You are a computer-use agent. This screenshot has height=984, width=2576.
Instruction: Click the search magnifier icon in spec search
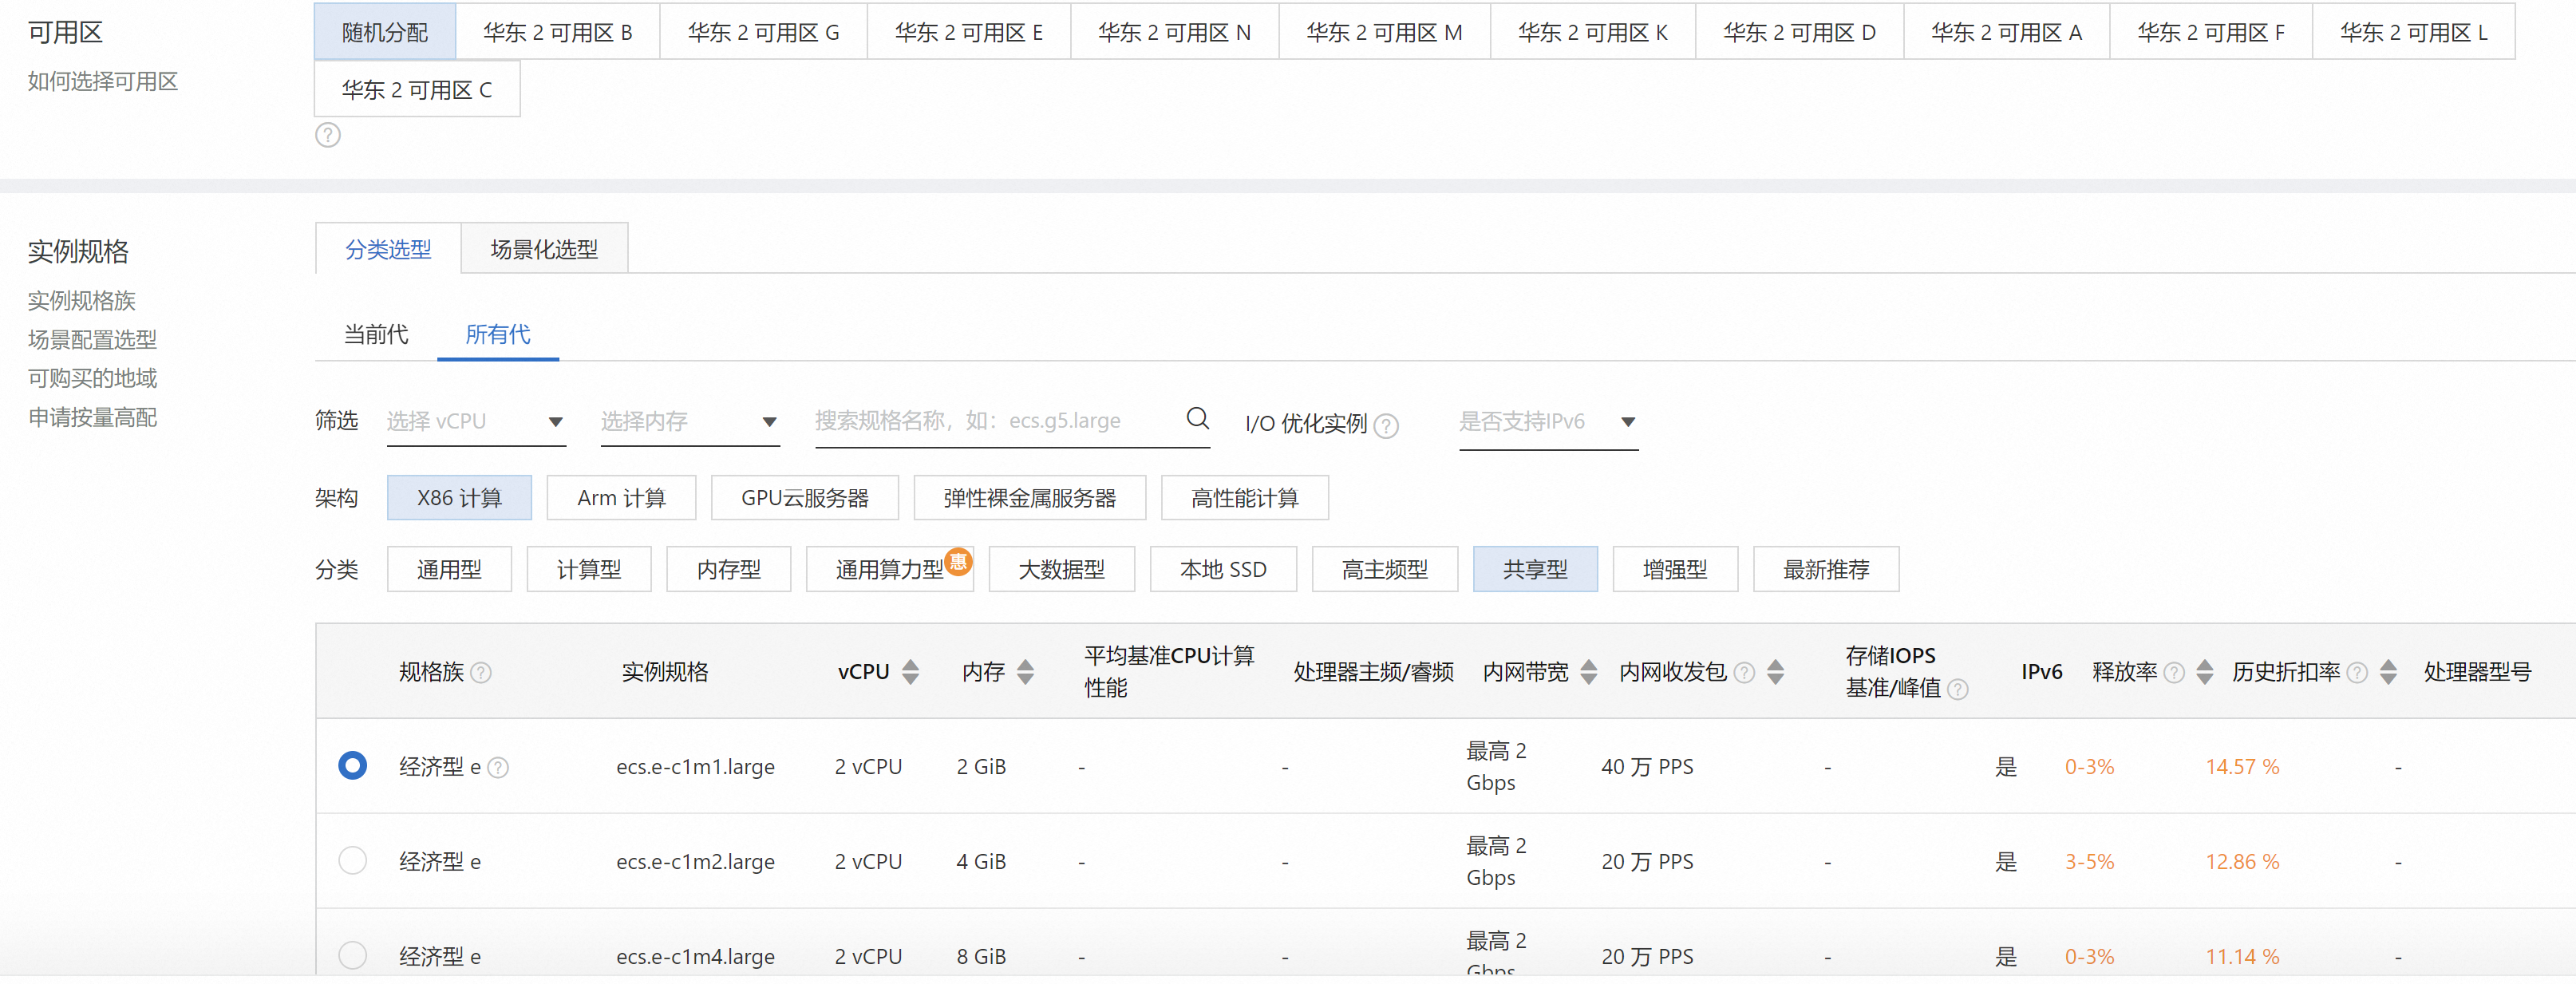[1197, 418]
